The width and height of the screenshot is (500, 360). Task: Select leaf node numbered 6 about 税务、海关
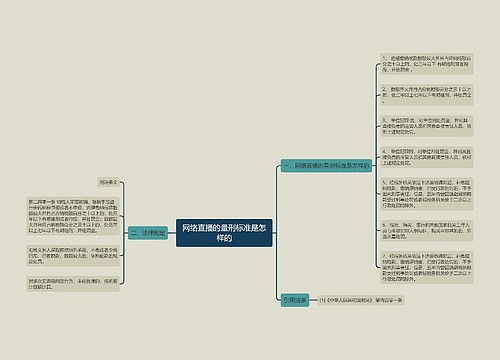click(427, 231)
